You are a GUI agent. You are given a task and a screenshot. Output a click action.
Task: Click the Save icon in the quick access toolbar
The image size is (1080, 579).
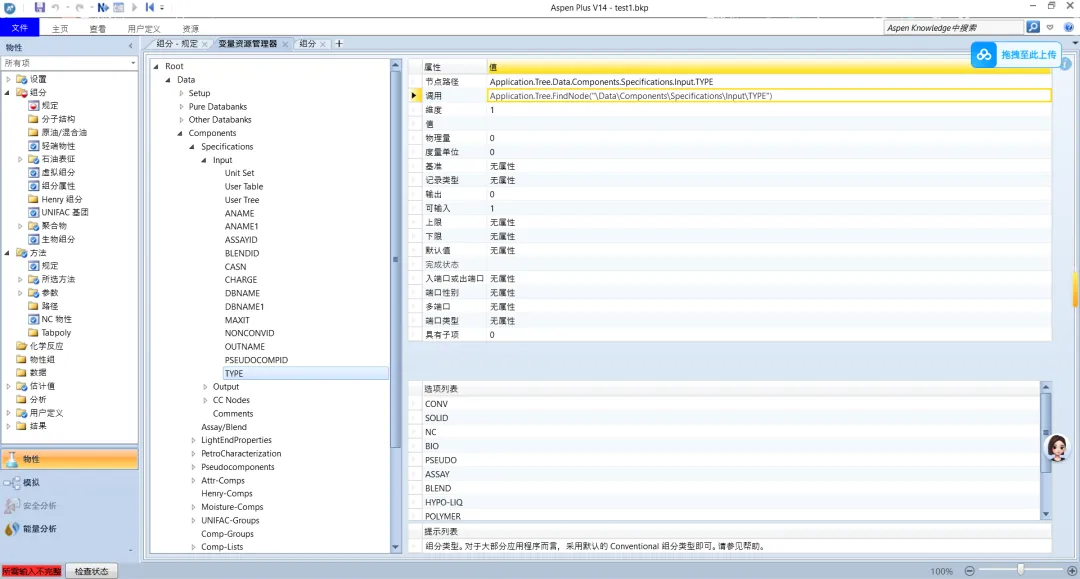click(39, 8)
